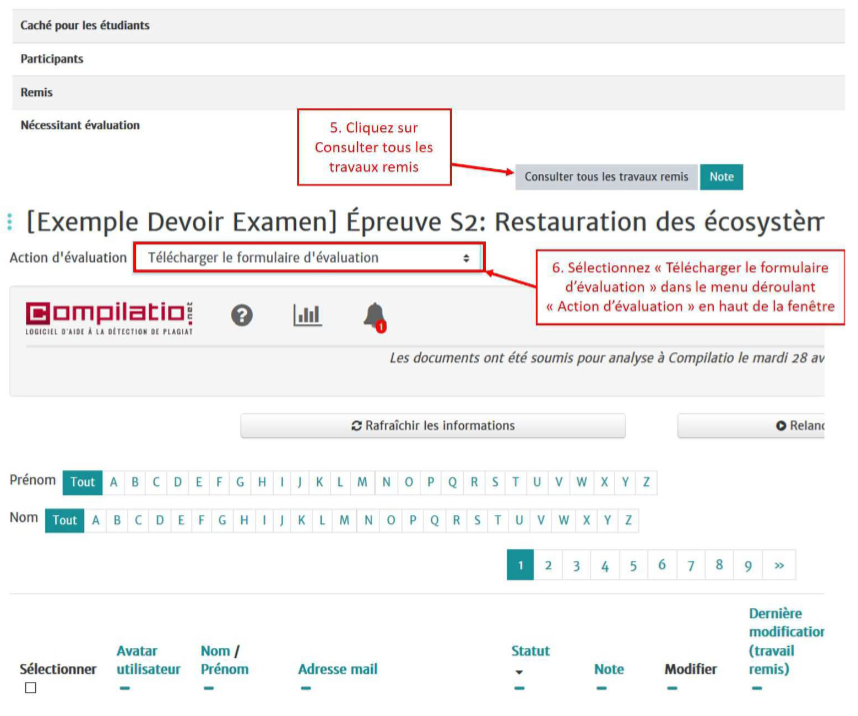Click Consulter tous les travaux remis button
The image size is (858, 716).
[x=606, y=177]
